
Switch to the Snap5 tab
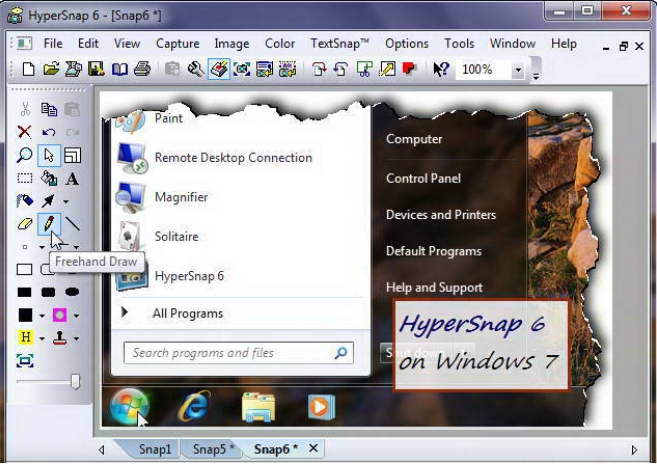[x=212, y=449]
